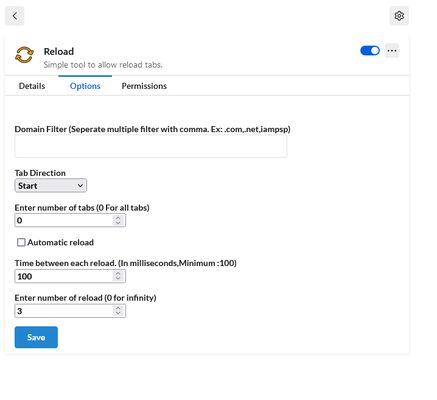
Task: Select the Options tab
Action: click(85, 86)
